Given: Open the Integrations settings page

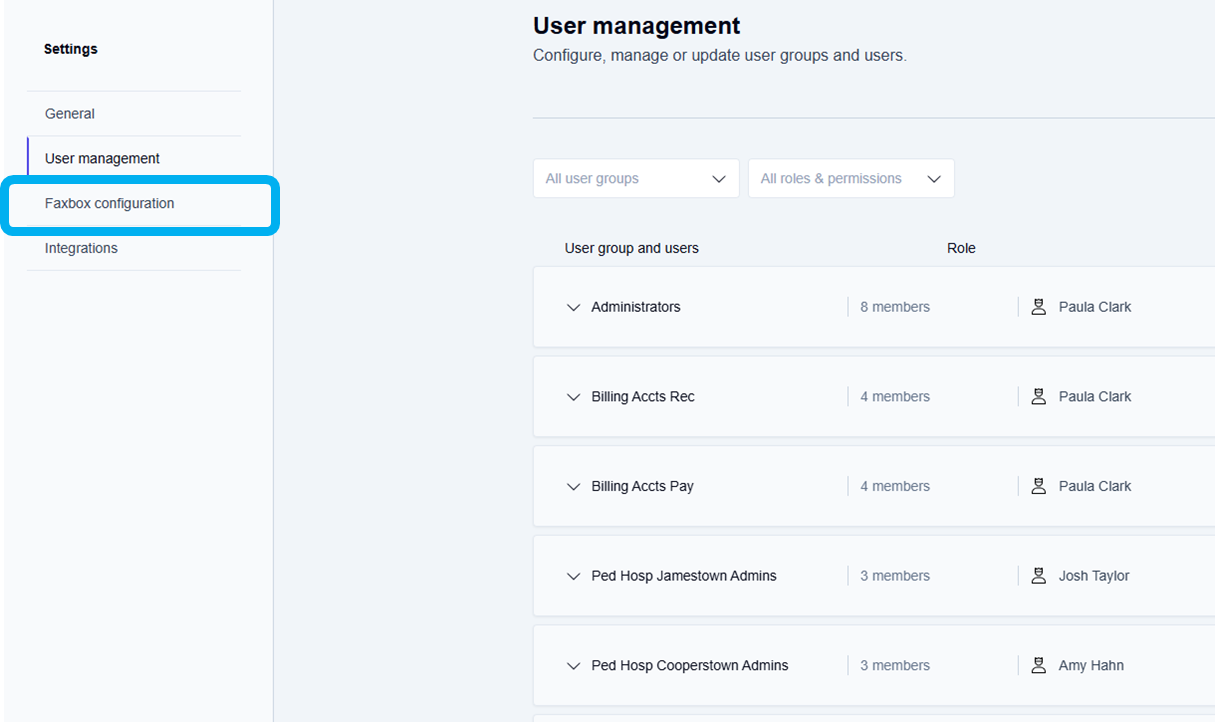Looking at the screenshot, I should point(81,248).
